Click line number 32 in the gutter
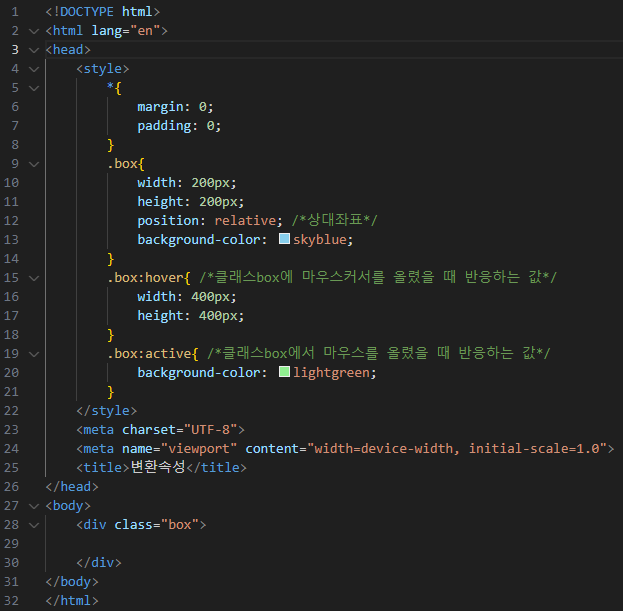This screenshot has height=611, width=623. coord(12,601)
